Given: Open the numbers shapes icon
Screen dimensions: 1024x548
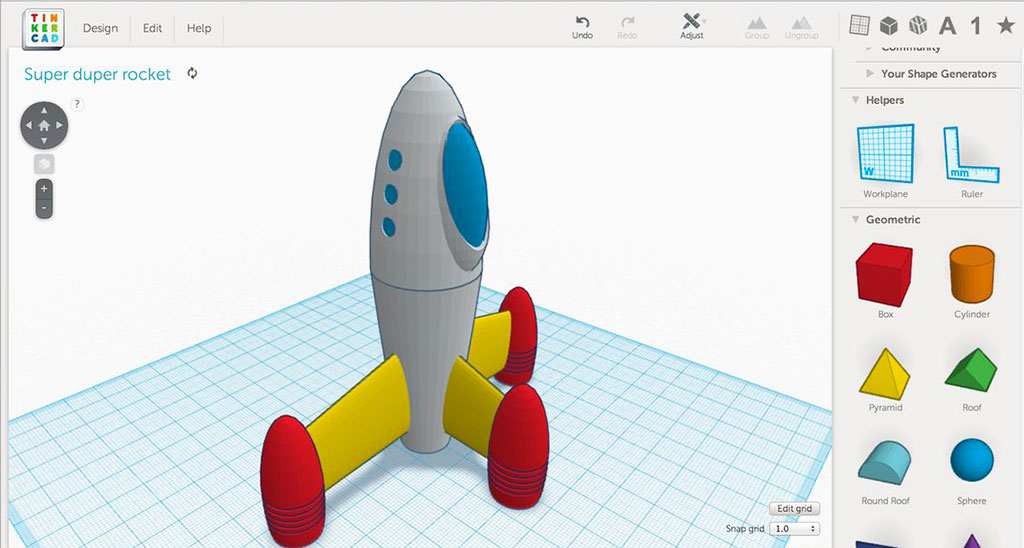Looking at the screenshot, I should pyautogui.click(x=976, y=25).
